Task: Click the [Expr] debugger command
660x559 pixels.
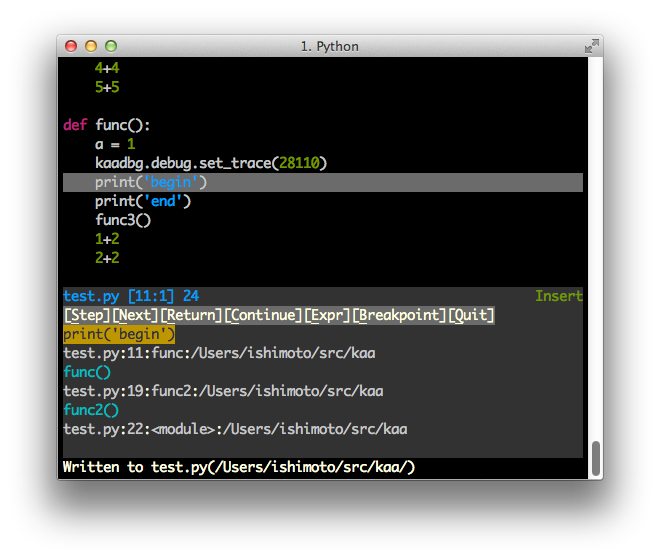Action: [327, 315]
